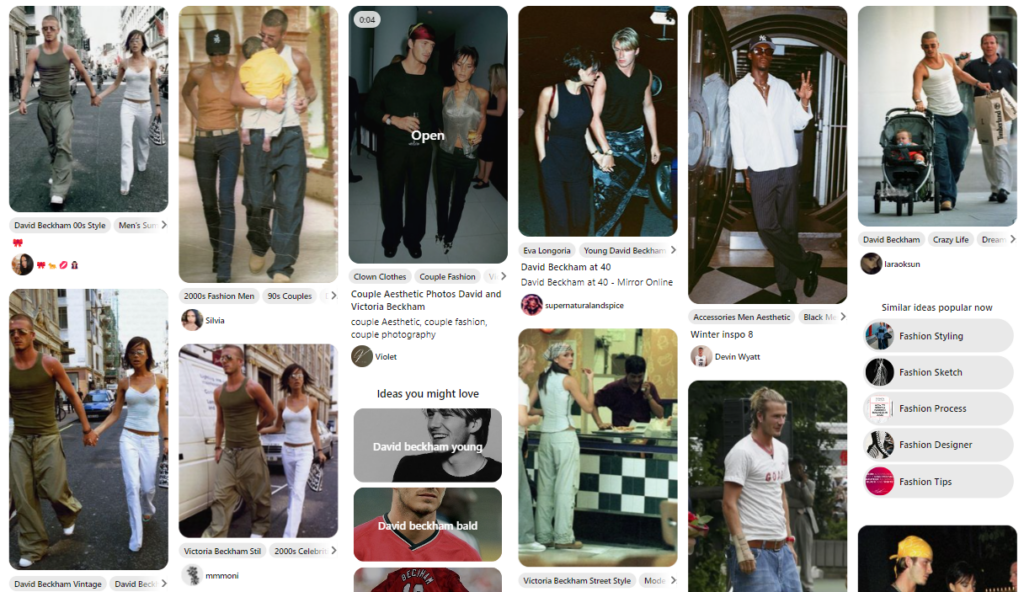Select the 2000s Fashion Men tag
Screen dimensions: 1024x592
[219, 296]
